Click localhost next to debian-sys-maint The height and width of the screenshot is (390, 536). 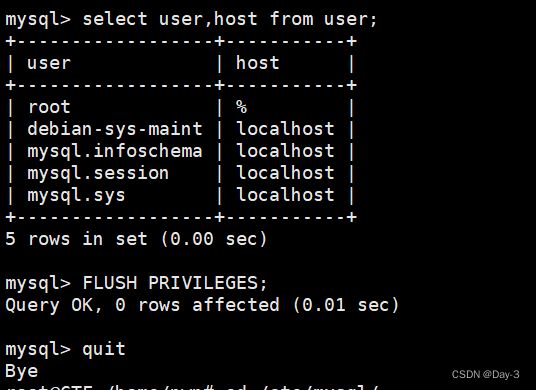click(x=285, y=129)
